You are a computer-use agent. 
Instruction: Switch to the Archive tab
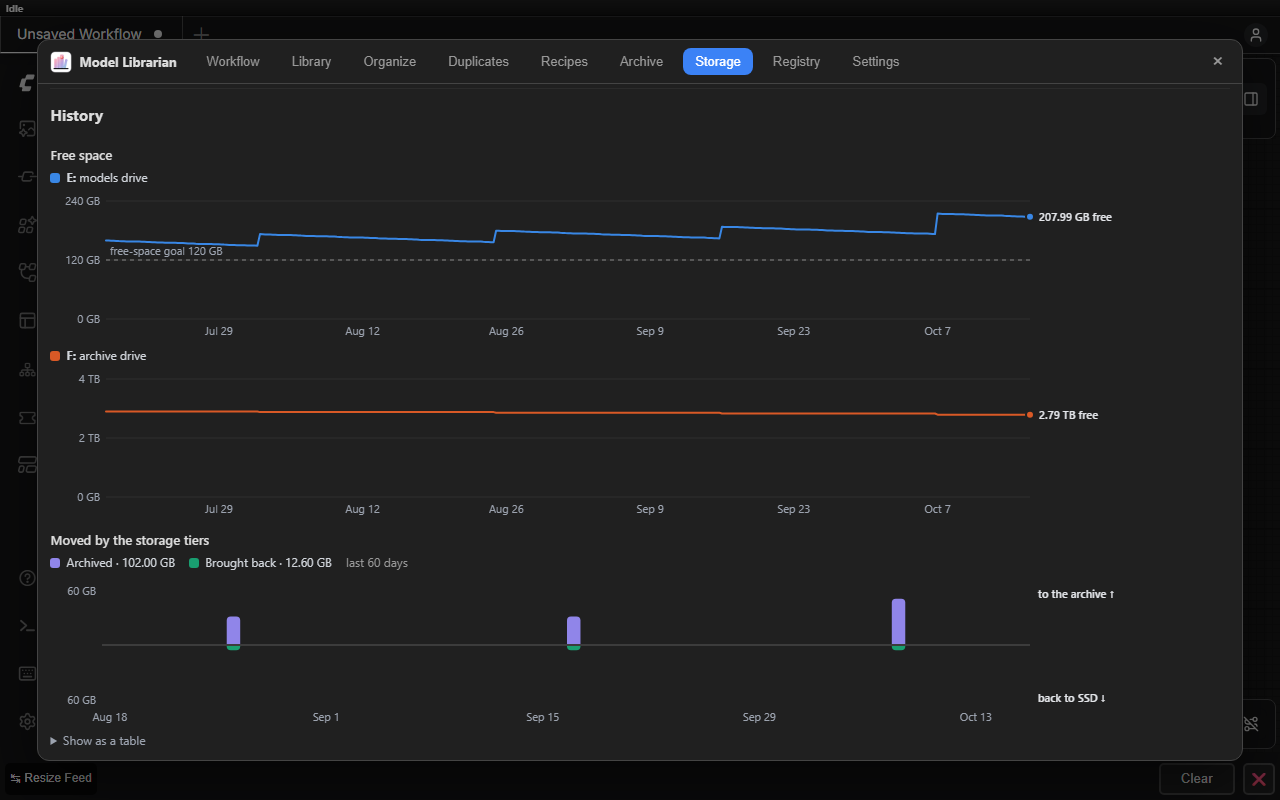click(x=641, y=62)
